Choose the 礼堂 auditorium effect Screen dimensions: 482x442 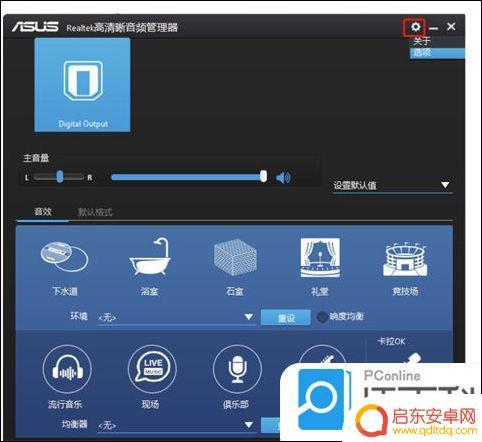tap(320, 268)
